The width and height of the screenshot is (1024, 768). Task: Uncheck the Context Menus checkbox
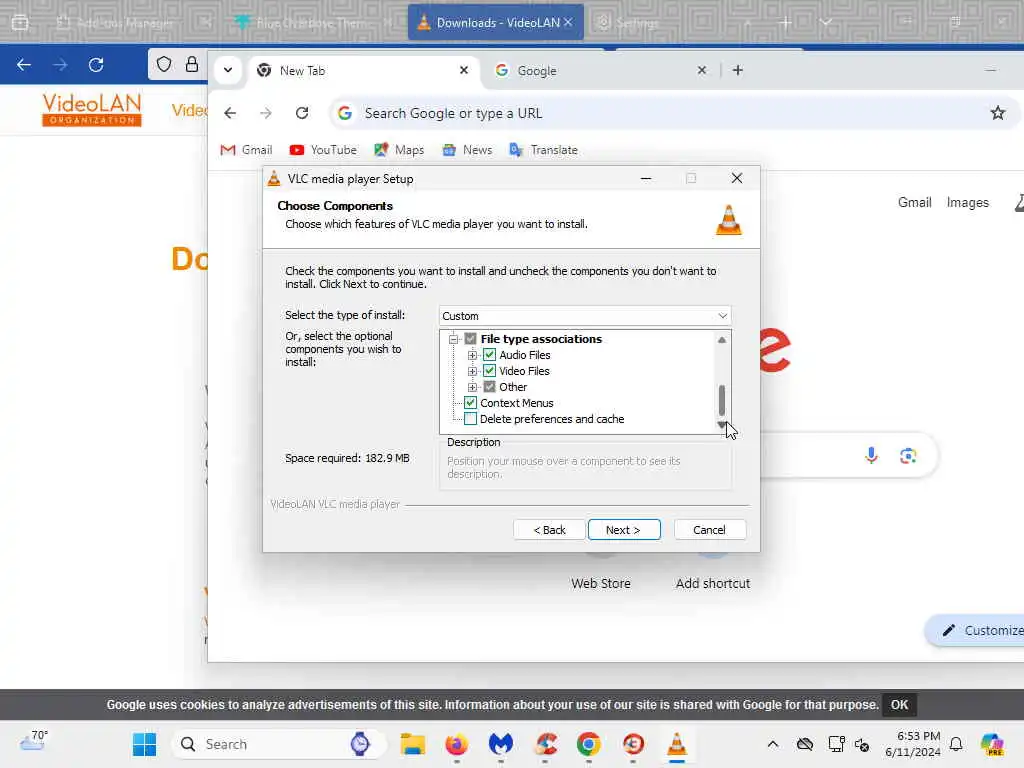pyautogui.click(x=470, y=403)
